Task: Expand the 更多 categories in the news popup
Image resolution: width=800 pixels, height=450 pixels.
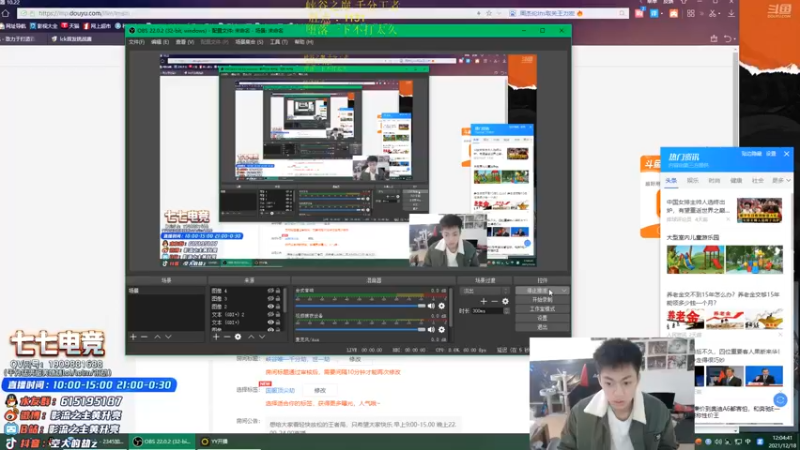Action: point(781,181)
